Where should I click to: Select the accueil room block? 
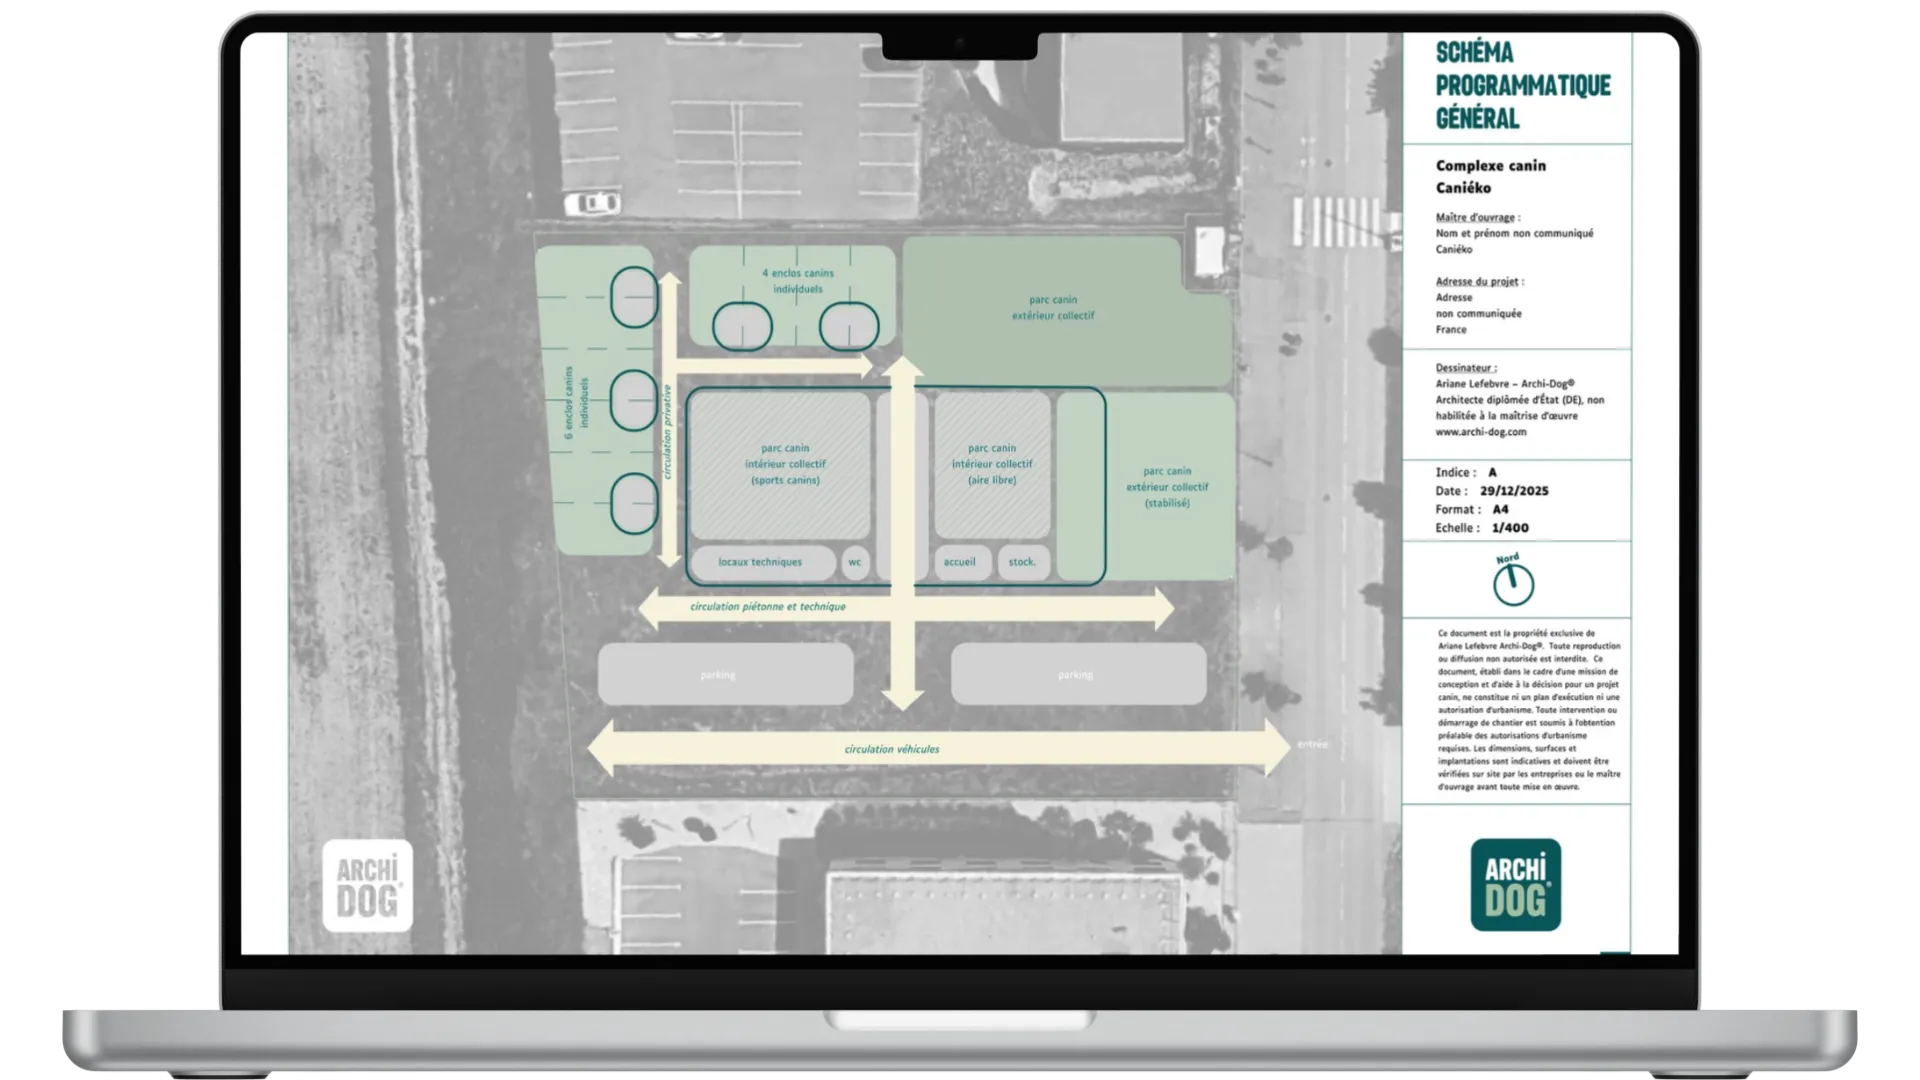tap(960, 562)
